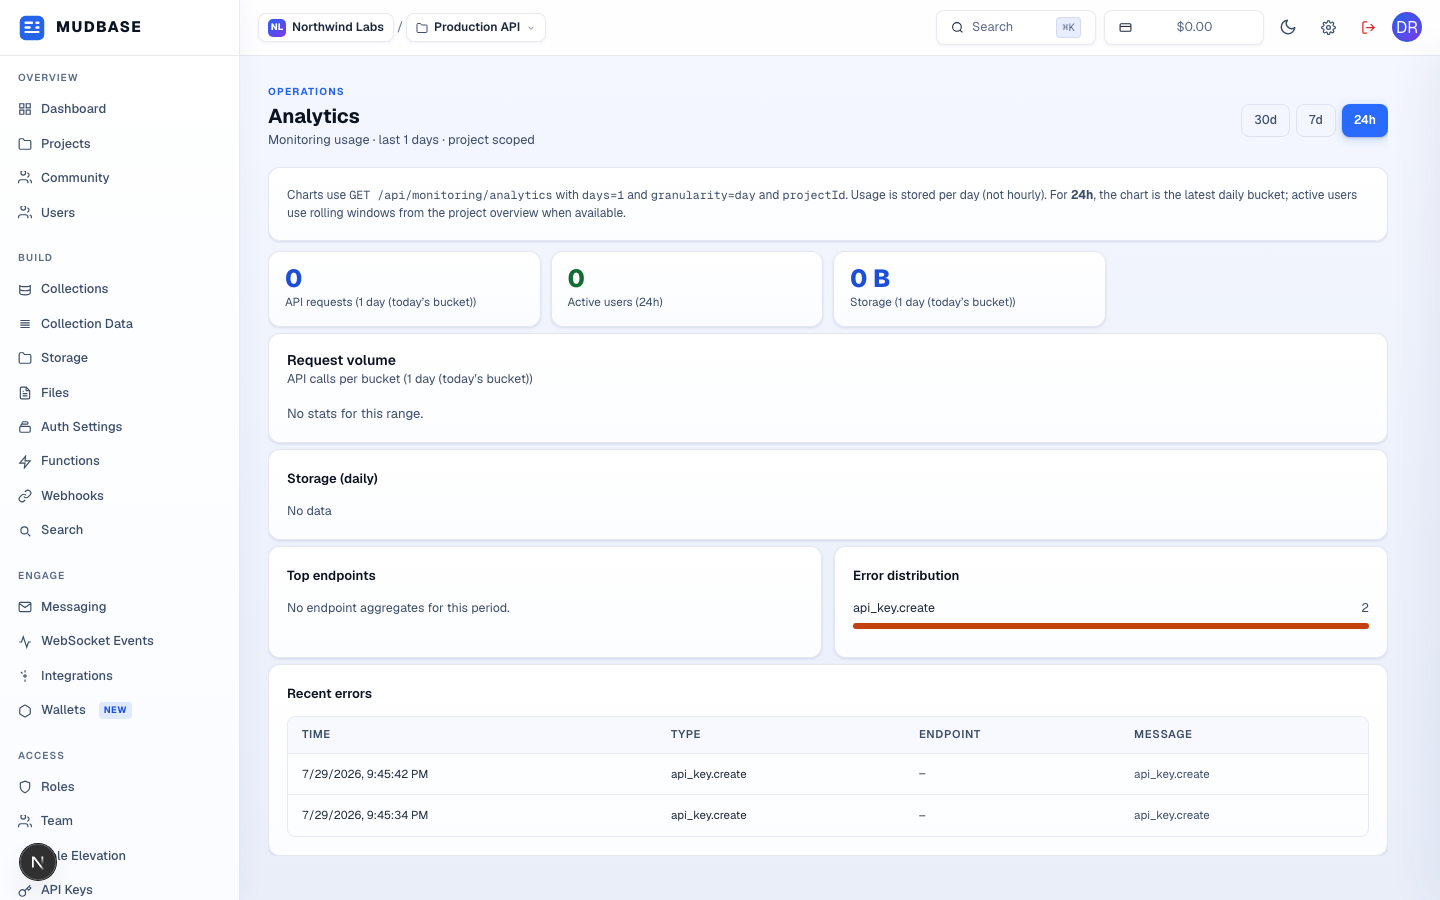Open Functions in the sidebar
The image size is (1440, 900).
(x=119, y=461)
